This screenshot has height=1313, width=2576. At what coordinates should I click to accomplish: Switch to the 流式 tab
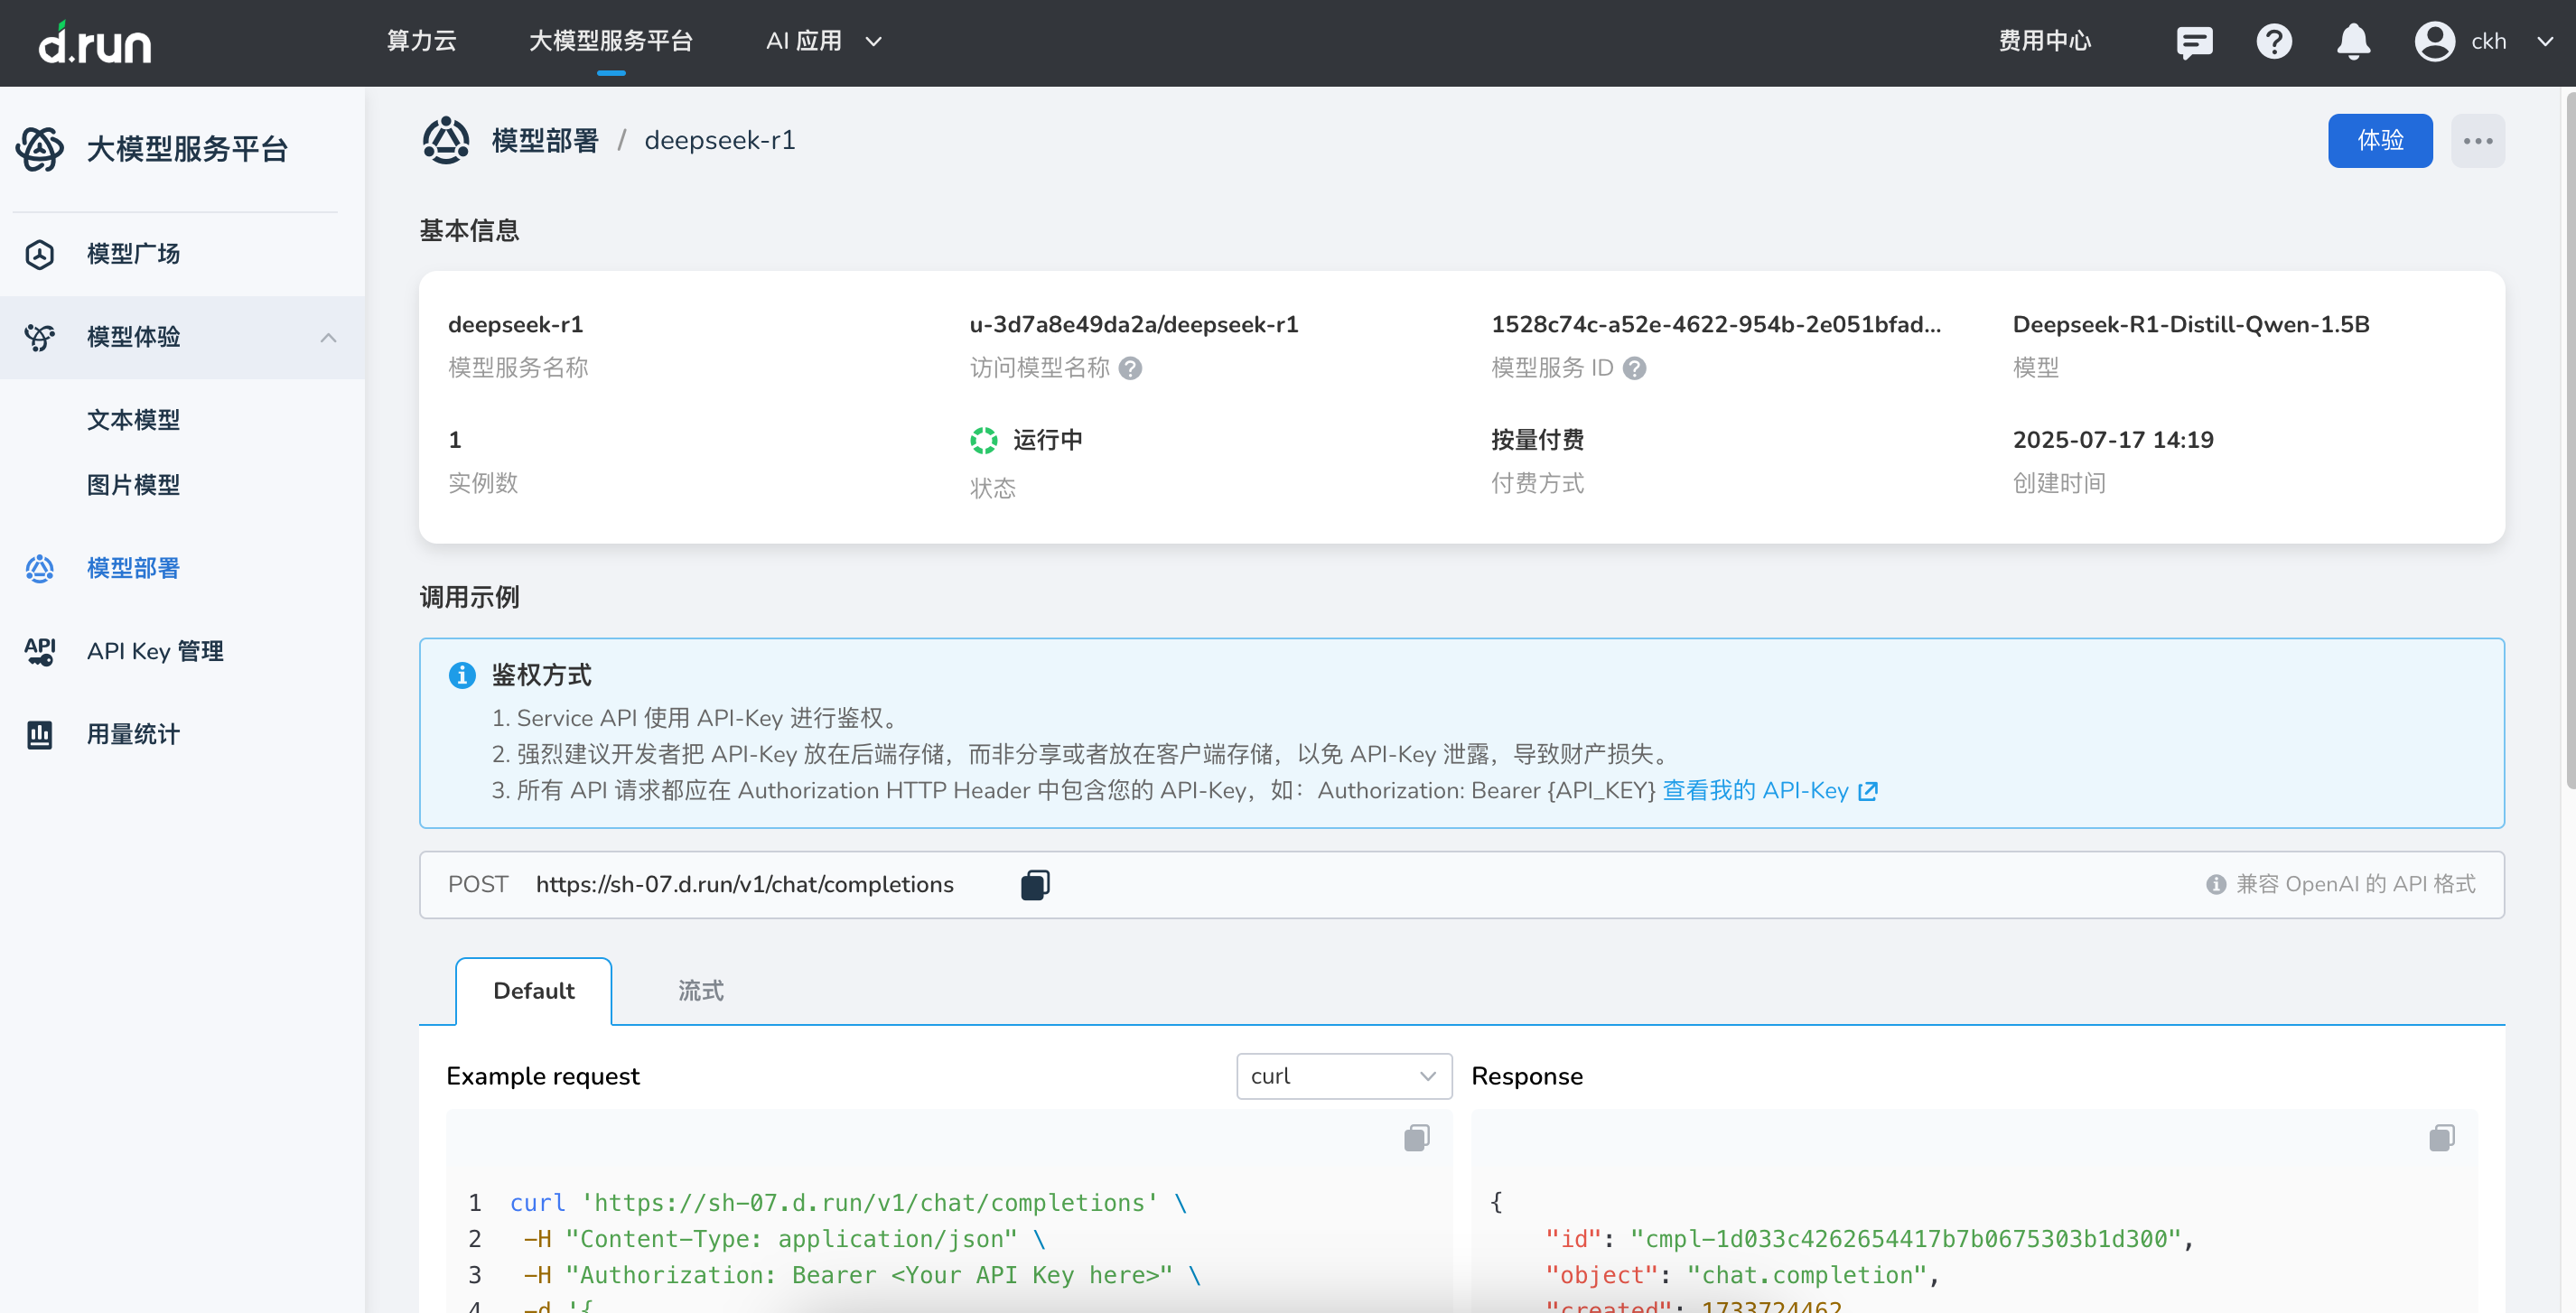700,991
